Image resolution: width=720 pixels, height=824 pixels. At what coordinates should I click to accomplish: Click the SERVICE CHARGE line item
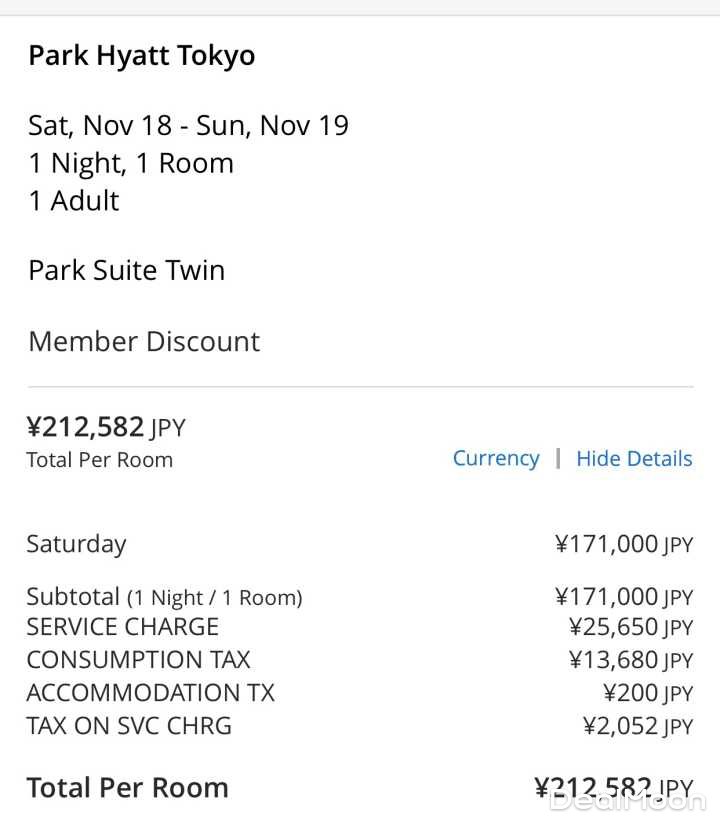122,627
